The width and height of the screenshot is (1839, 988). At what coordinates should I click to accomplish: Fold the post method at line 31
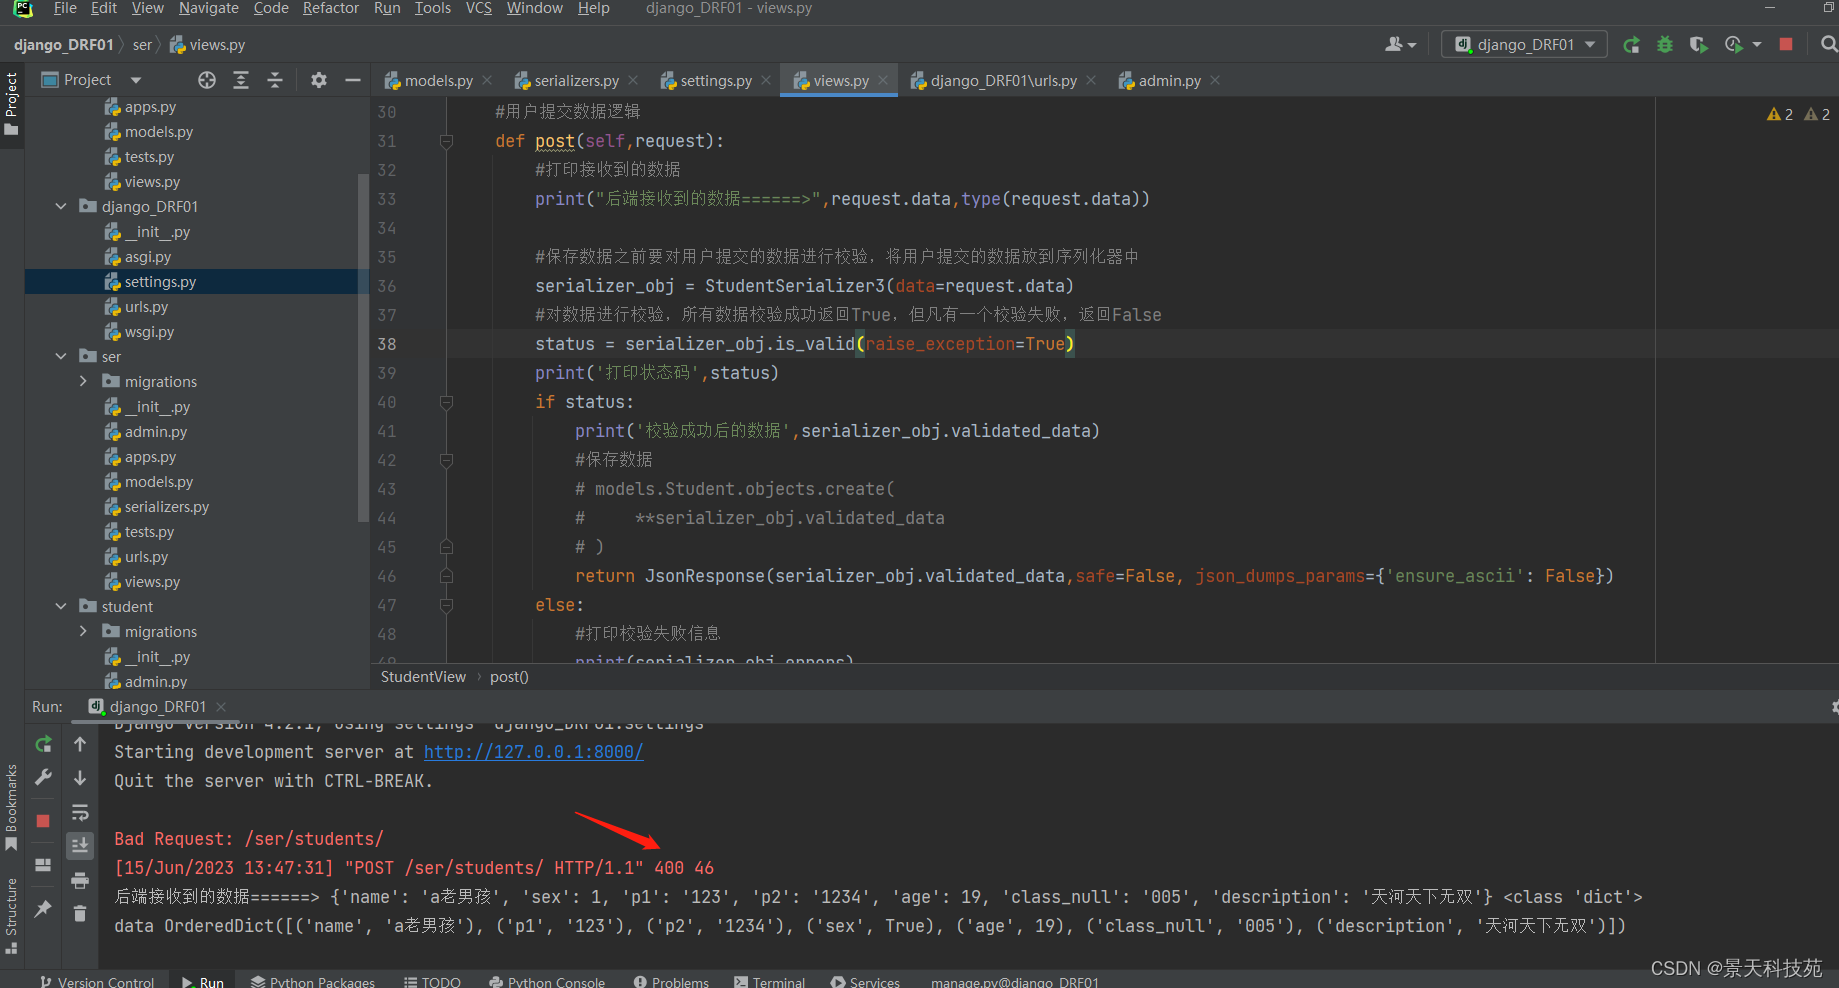[447, 141]
